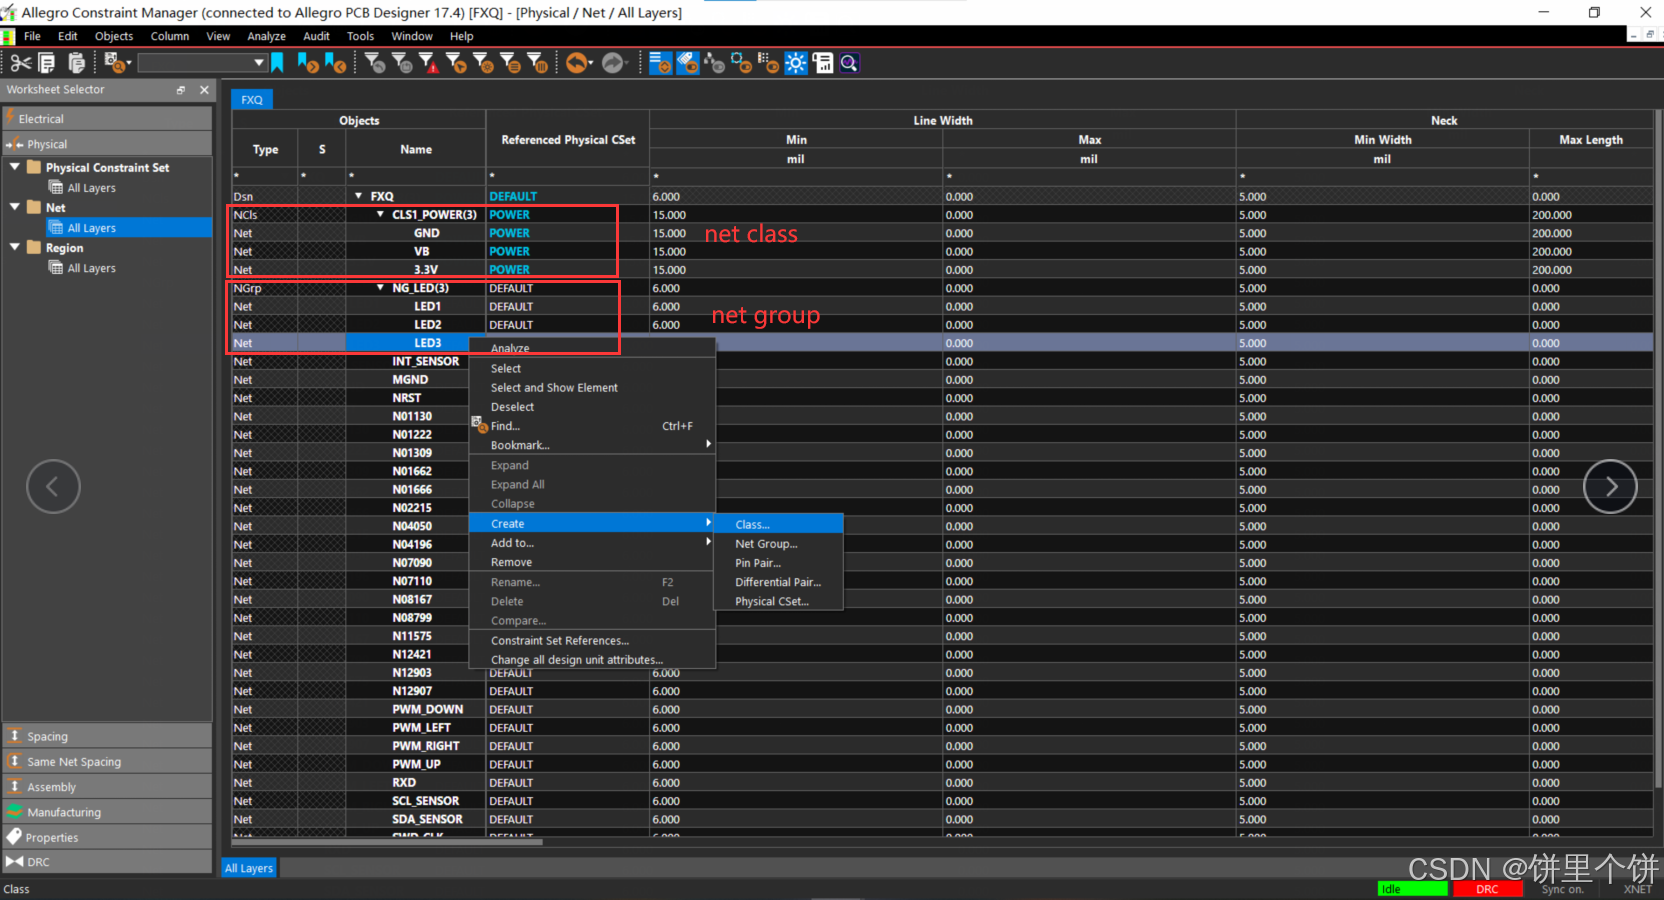The height and width of the screenshot is (900, 1664).
Task: Click the hierarchy nodes toolbar icon
Action: point(714,63)
